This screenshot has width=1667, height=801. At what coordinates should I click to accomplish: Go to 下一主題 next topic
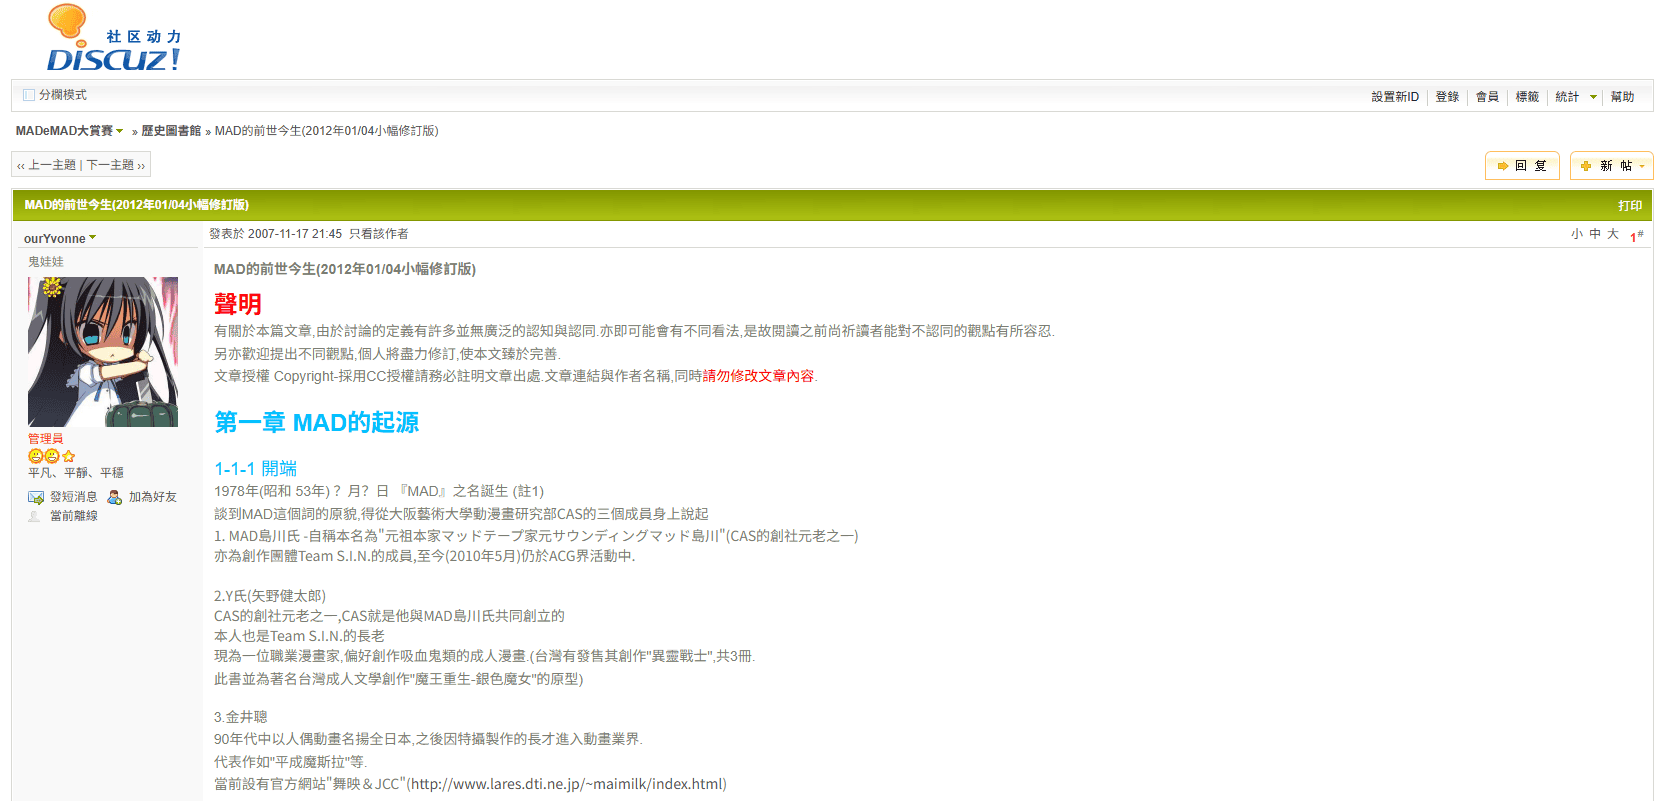(x=115, y=165)
